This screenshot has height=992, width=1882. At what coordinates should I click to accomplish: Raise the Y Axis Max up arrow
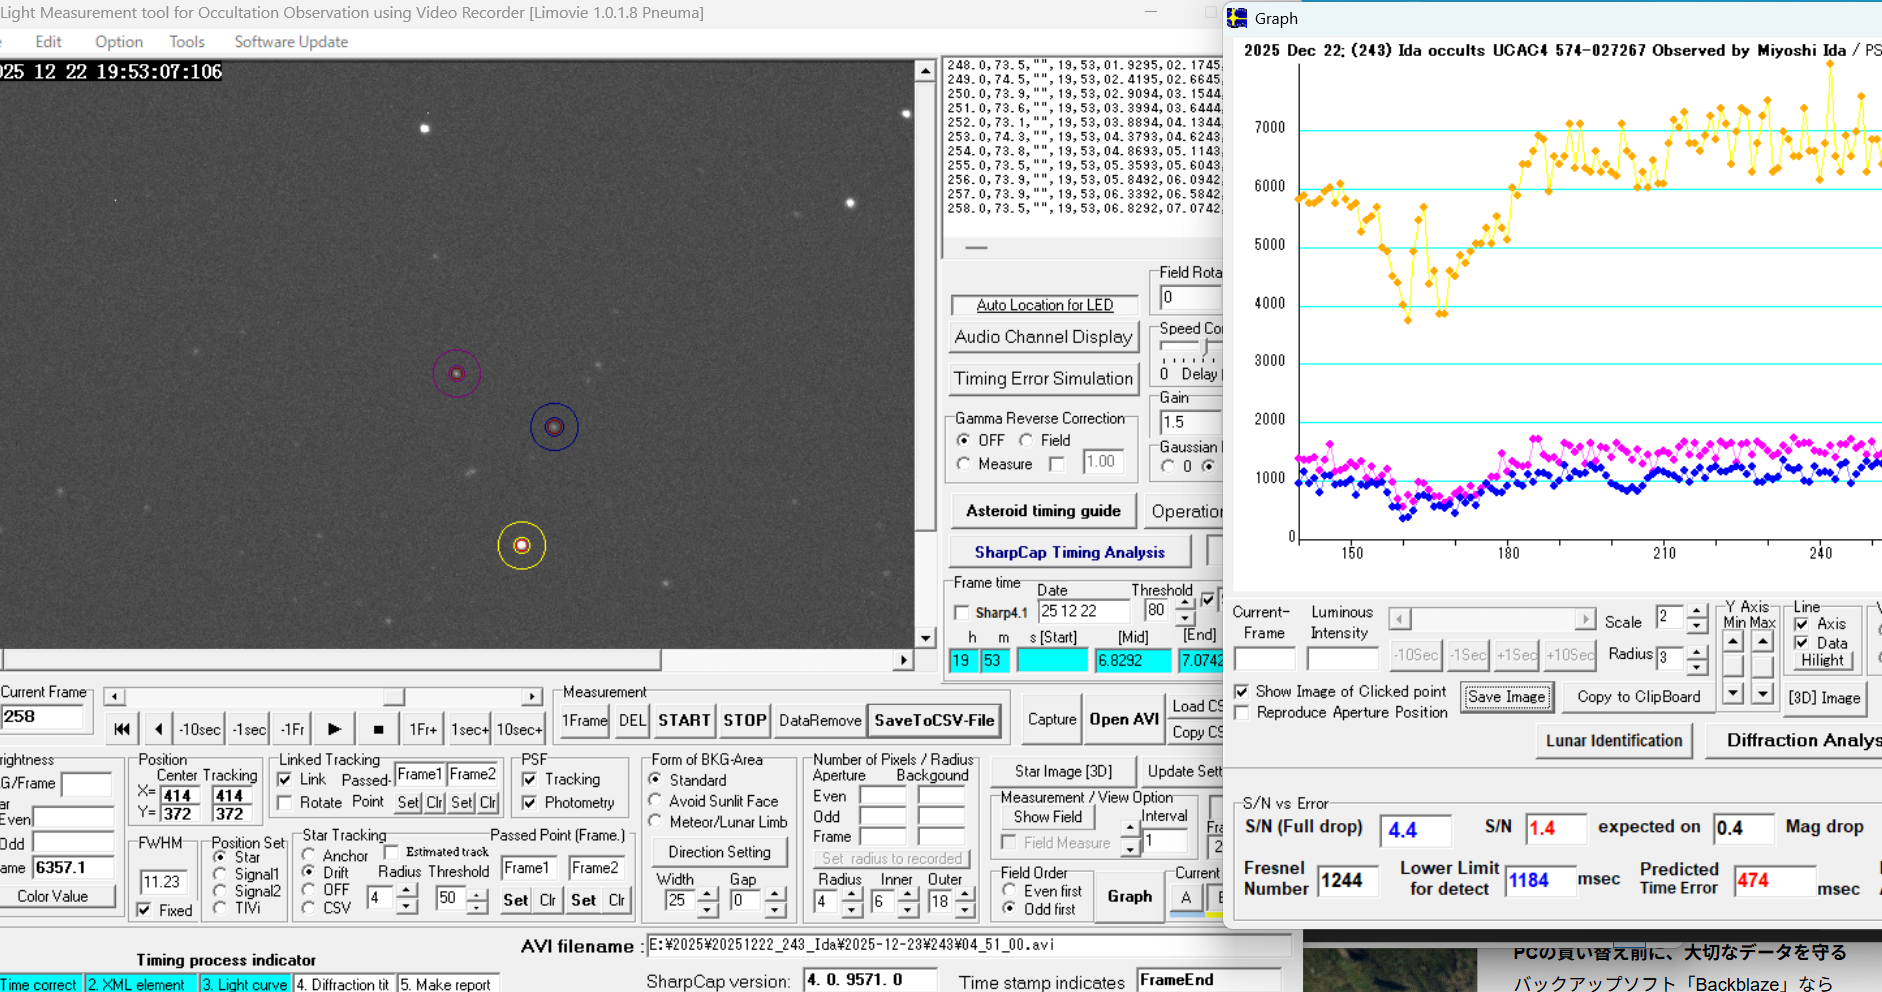pyautogui.click(x=1763, y=641)
